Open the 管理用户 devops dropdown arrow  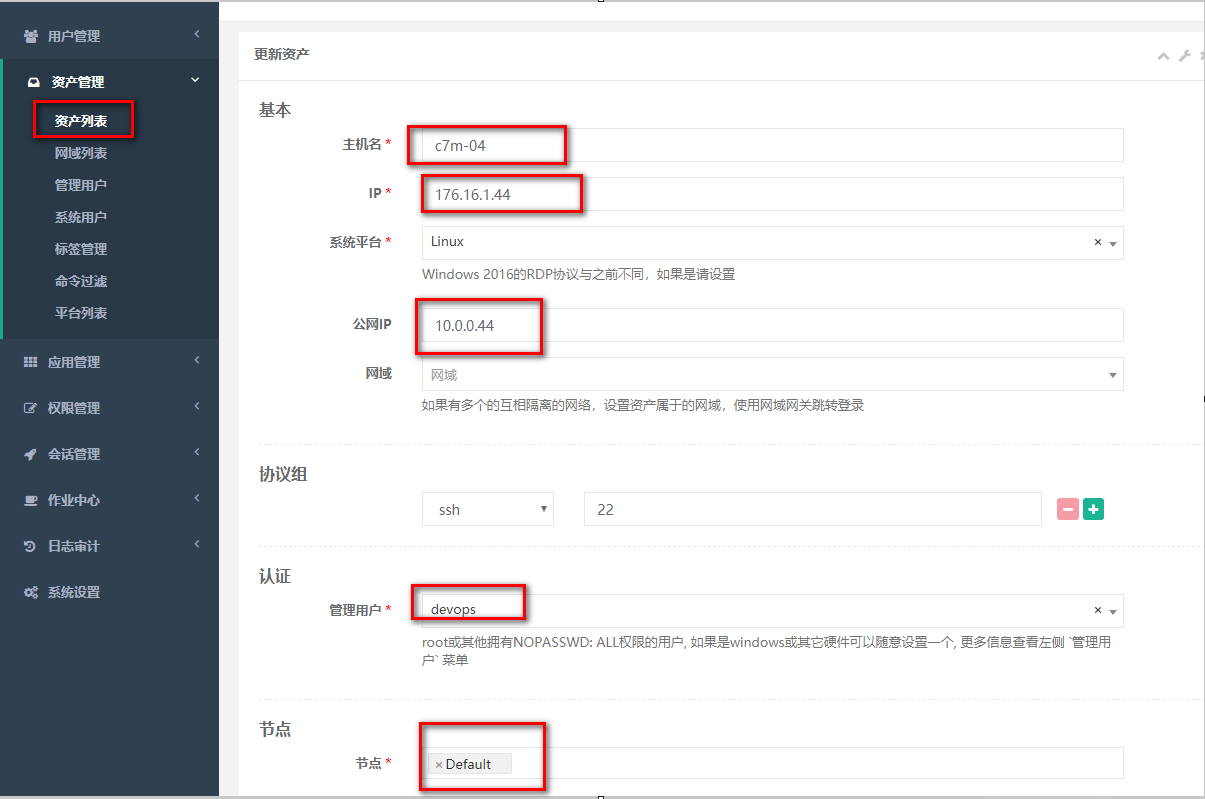click(x=1113, y=610)
